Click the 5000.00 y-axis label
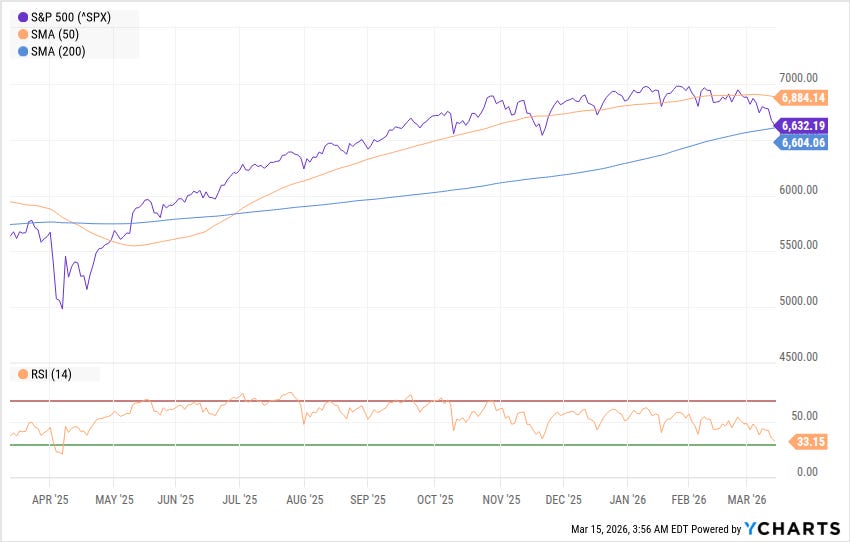Screen dimensions: 850x542 pyautogui.click(x=798, y=301)
